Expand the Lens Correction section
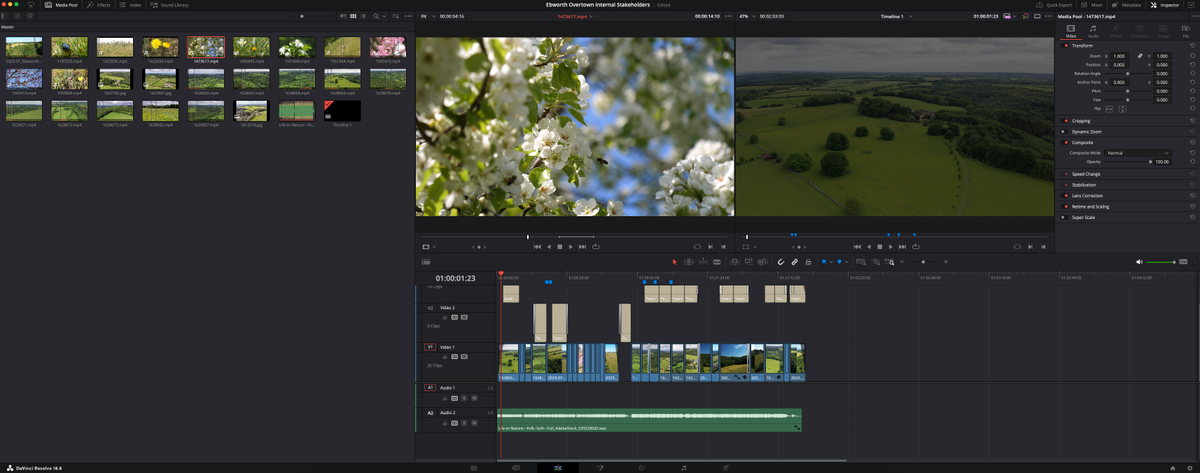Viewport: 1200px width, 473px height. pos(1088,196)
